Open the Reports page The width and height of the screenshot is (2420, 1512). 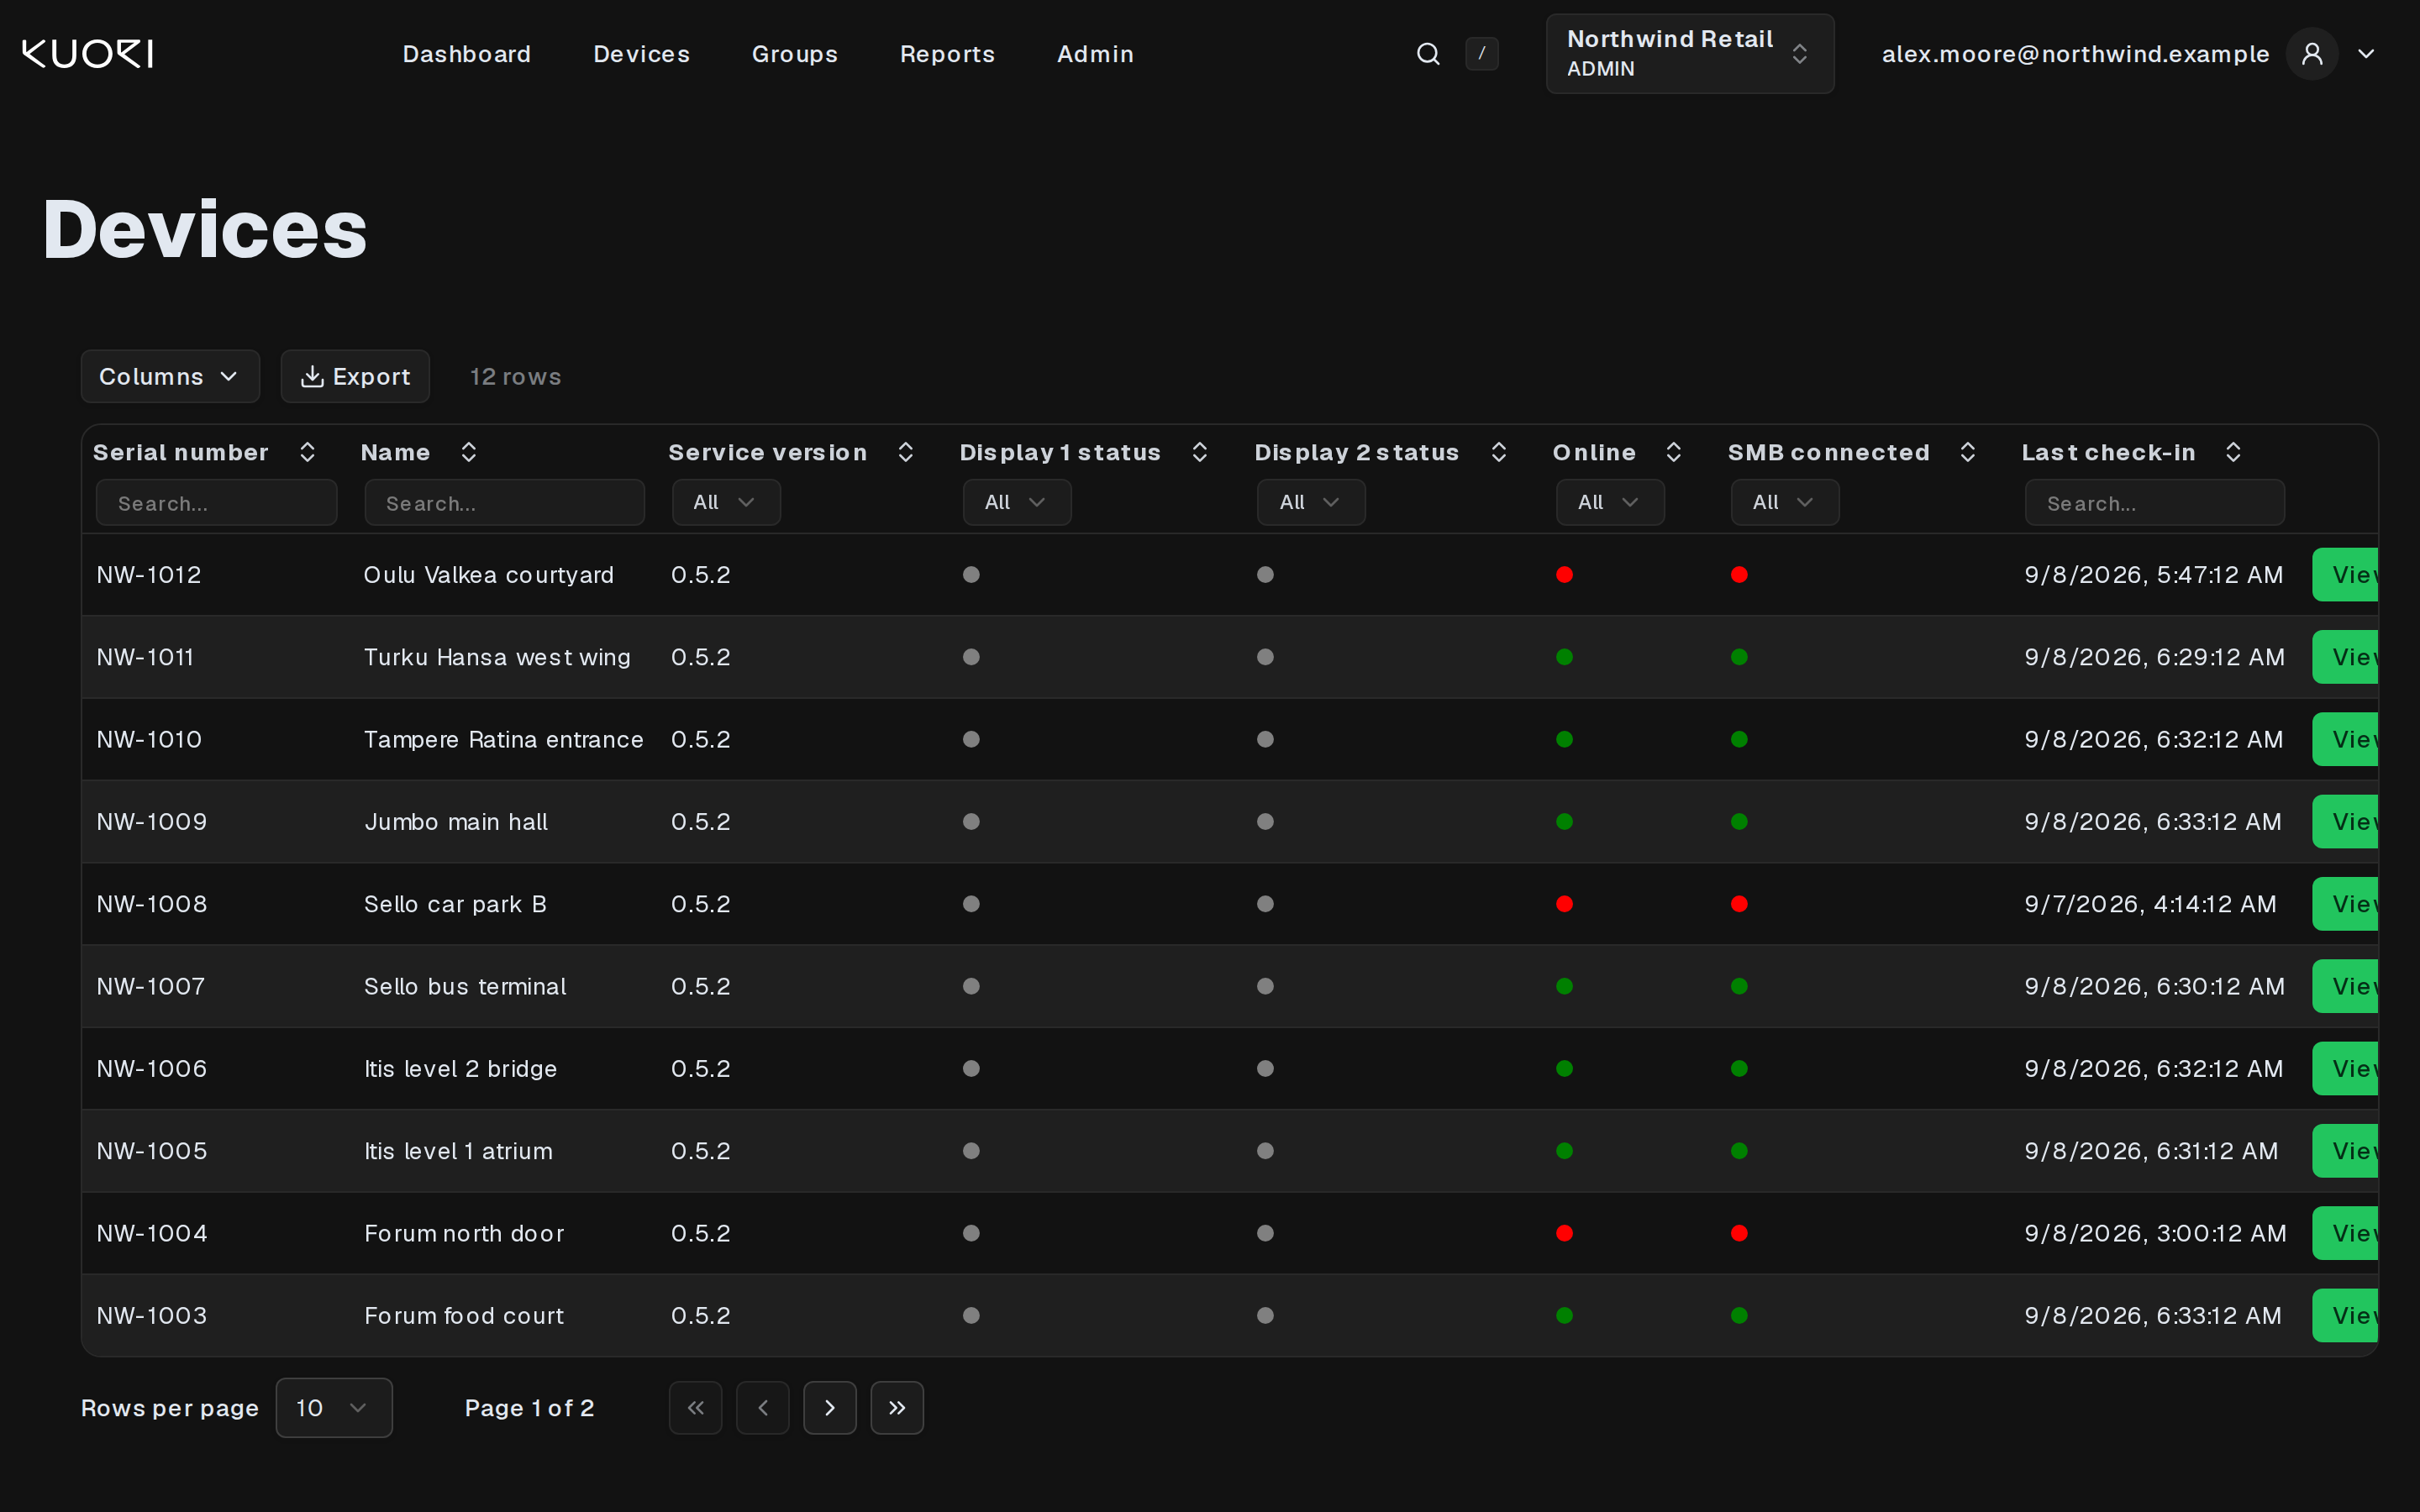point(947,54)
